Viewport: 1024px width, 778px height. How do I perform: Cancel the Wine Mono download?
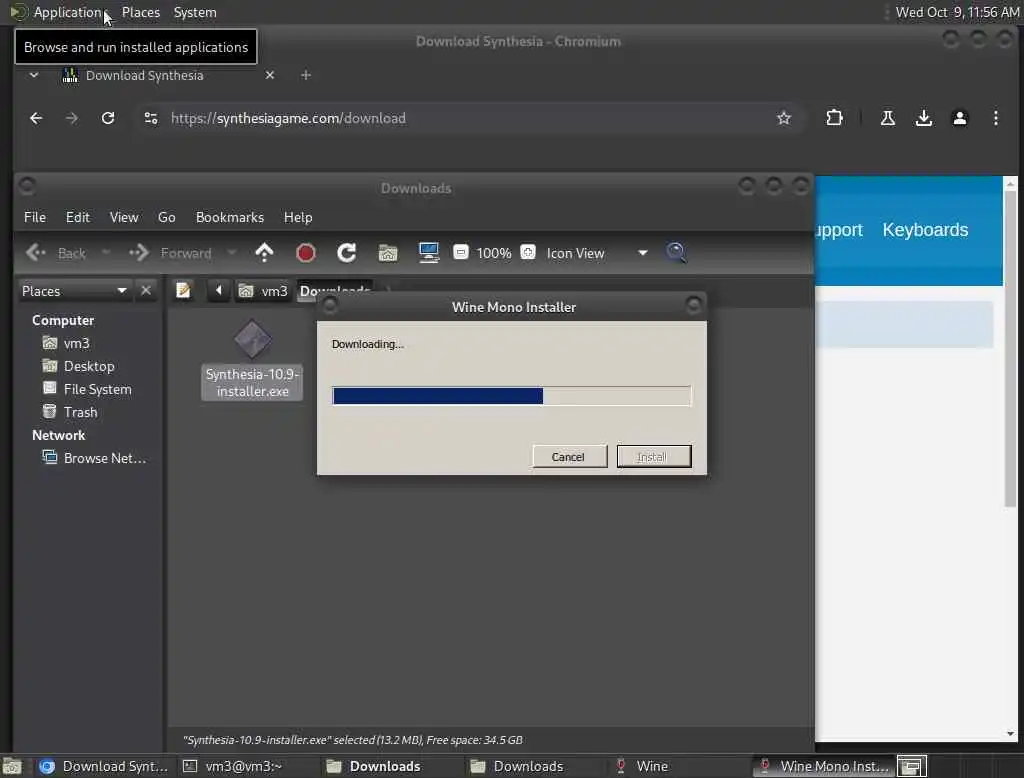point(569,457)
